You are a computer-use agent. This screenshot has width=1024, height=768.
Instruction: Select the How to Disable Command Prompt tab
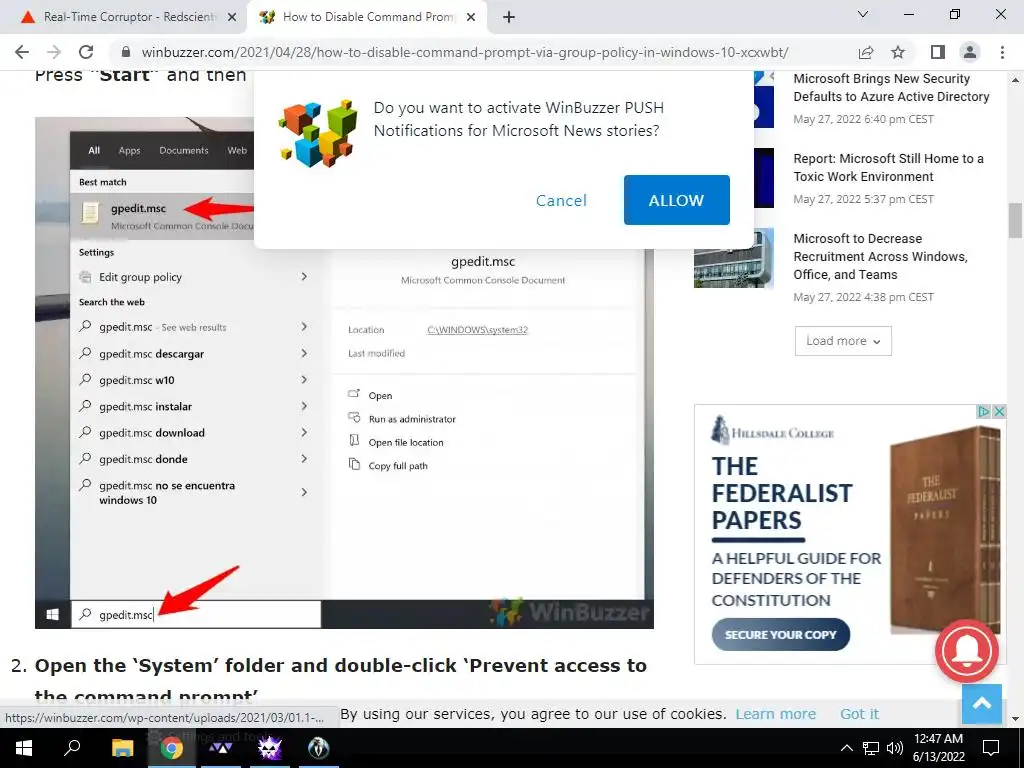(x=366, y=17)
